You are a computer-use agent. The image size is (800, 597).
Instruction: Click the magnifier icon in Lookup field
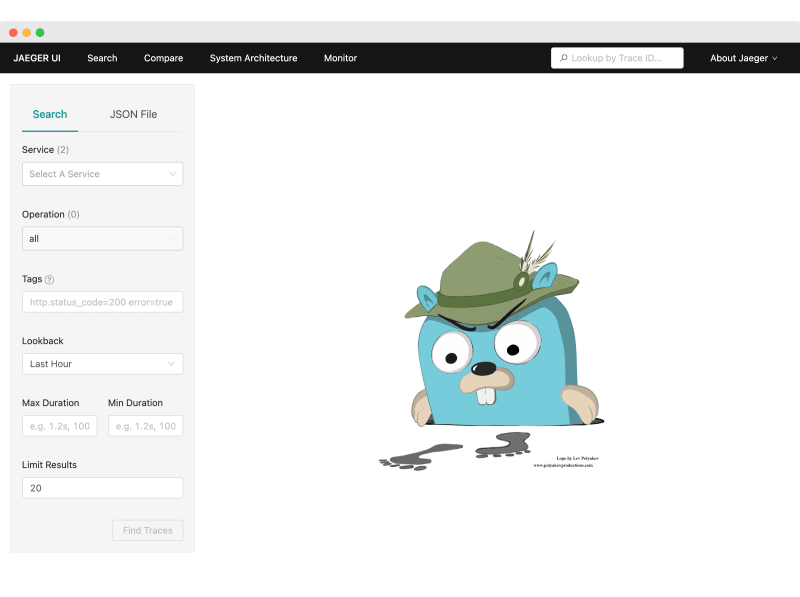[x=564, y=58]
